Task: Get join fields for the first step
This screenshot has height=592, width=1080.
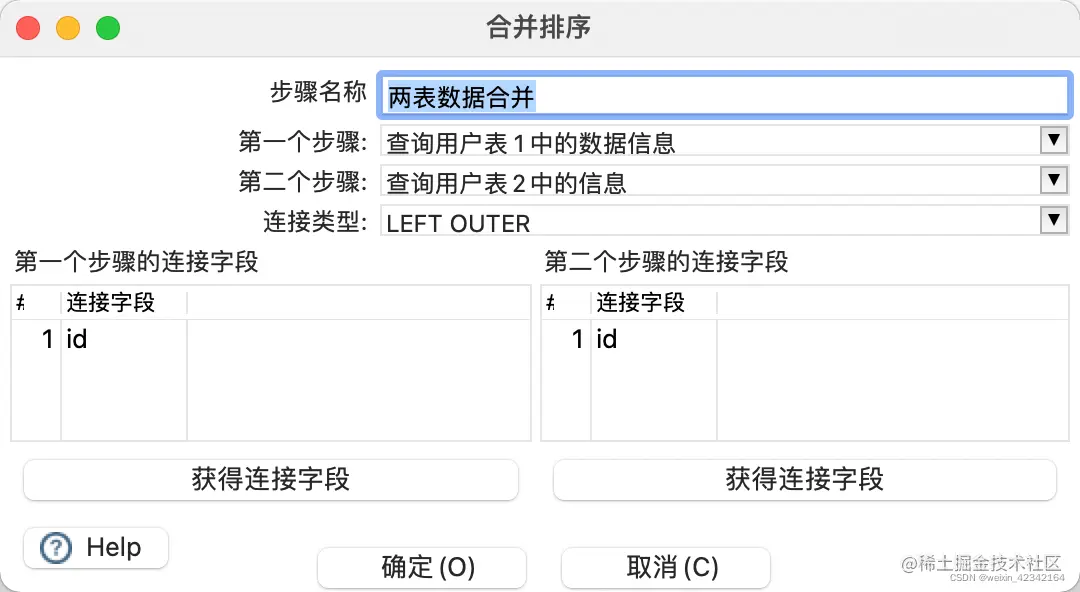Action: point(270,479)
